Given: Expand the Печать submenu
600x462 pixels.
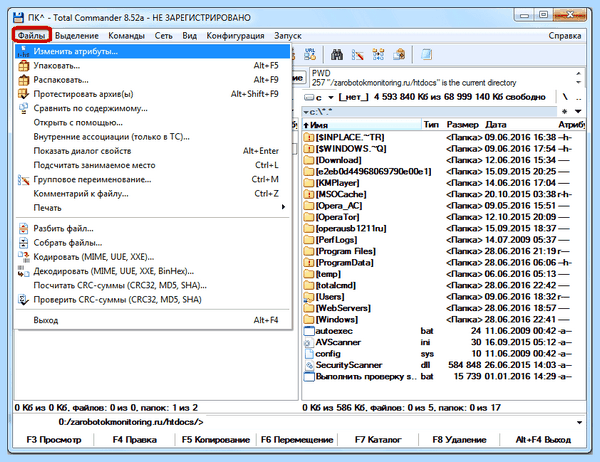Looking at the screenshot, I should 152,208.
